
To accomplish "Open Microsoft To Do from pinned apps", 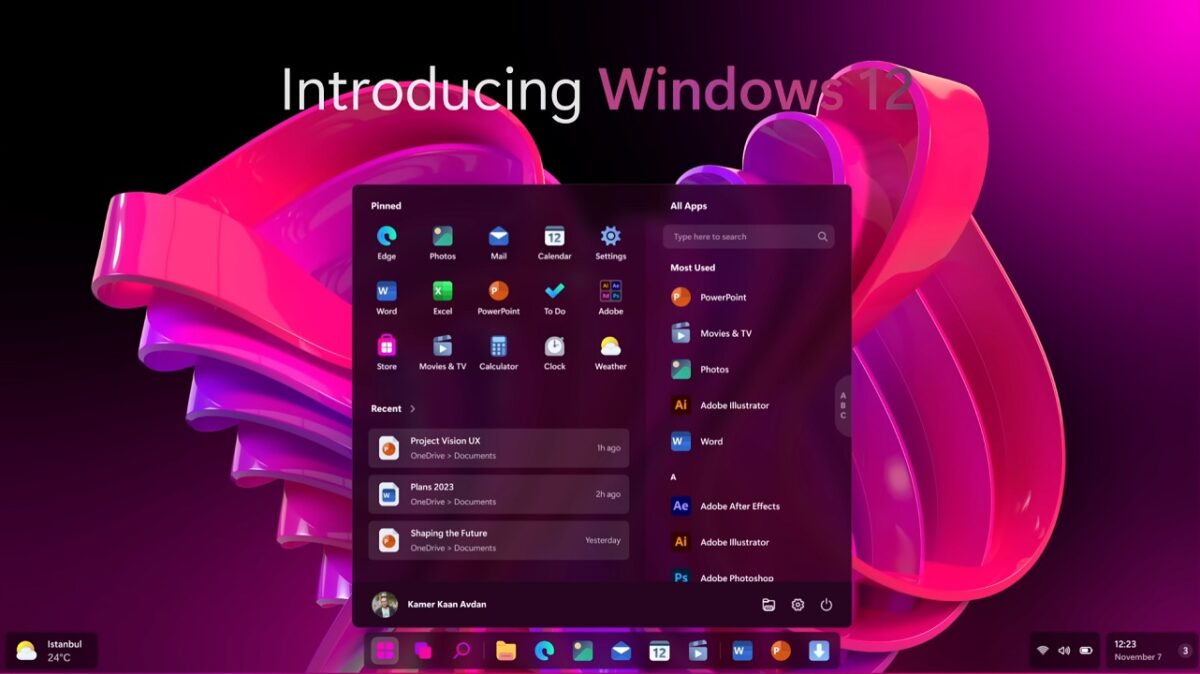I will [x=555, y=292].
